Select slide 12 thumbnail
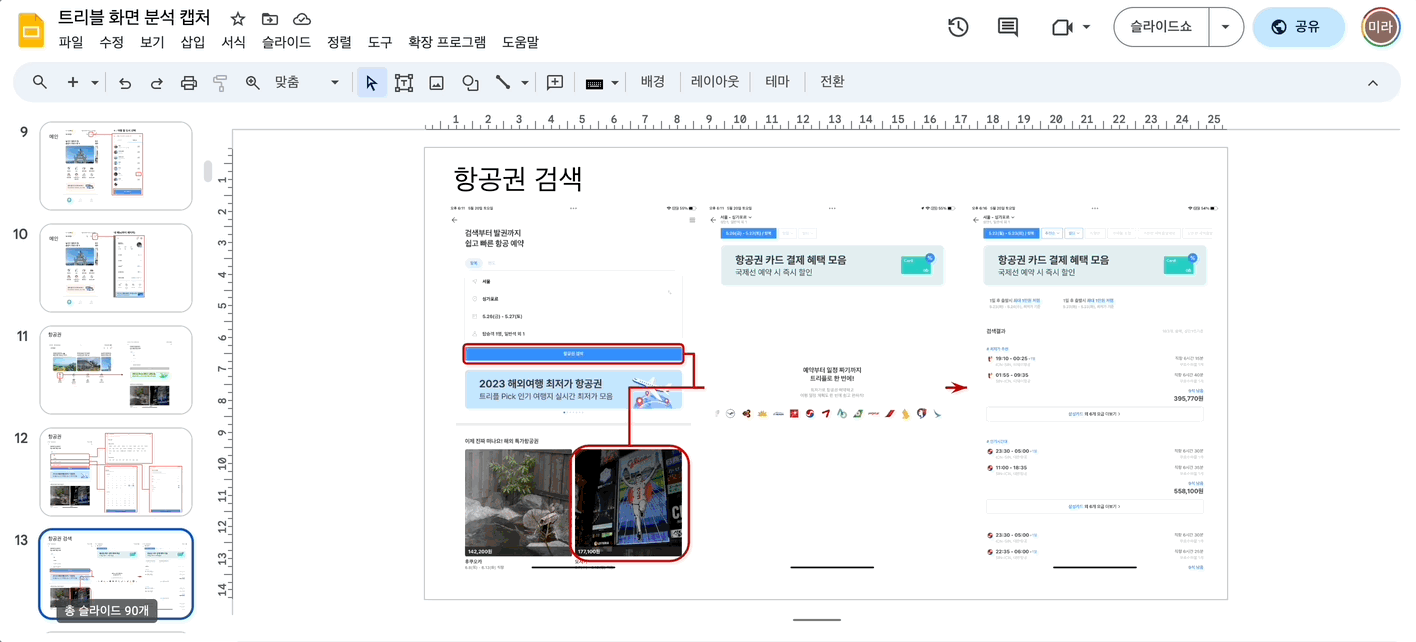This screenshot has width=1416, height=642. point(116,472)
